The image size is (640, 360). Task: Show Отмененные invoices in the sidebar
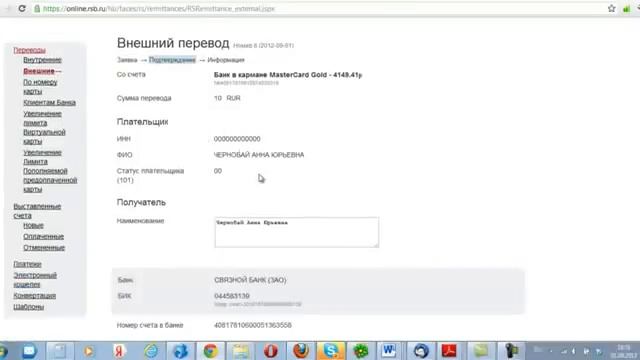(44, 247)
